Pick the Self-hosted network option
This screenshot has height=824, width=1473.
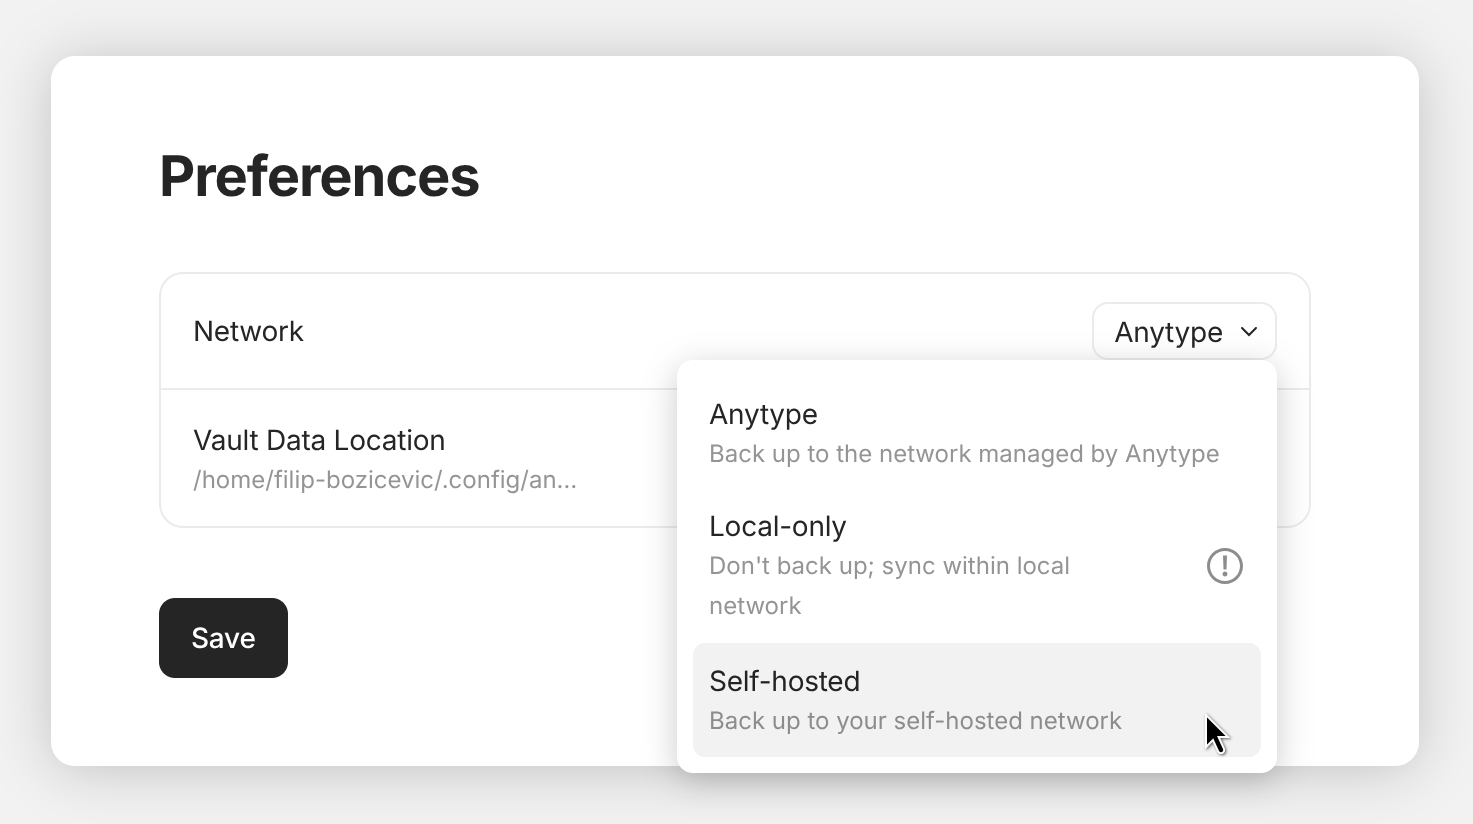pyautogui.click(x=975, y=700)
